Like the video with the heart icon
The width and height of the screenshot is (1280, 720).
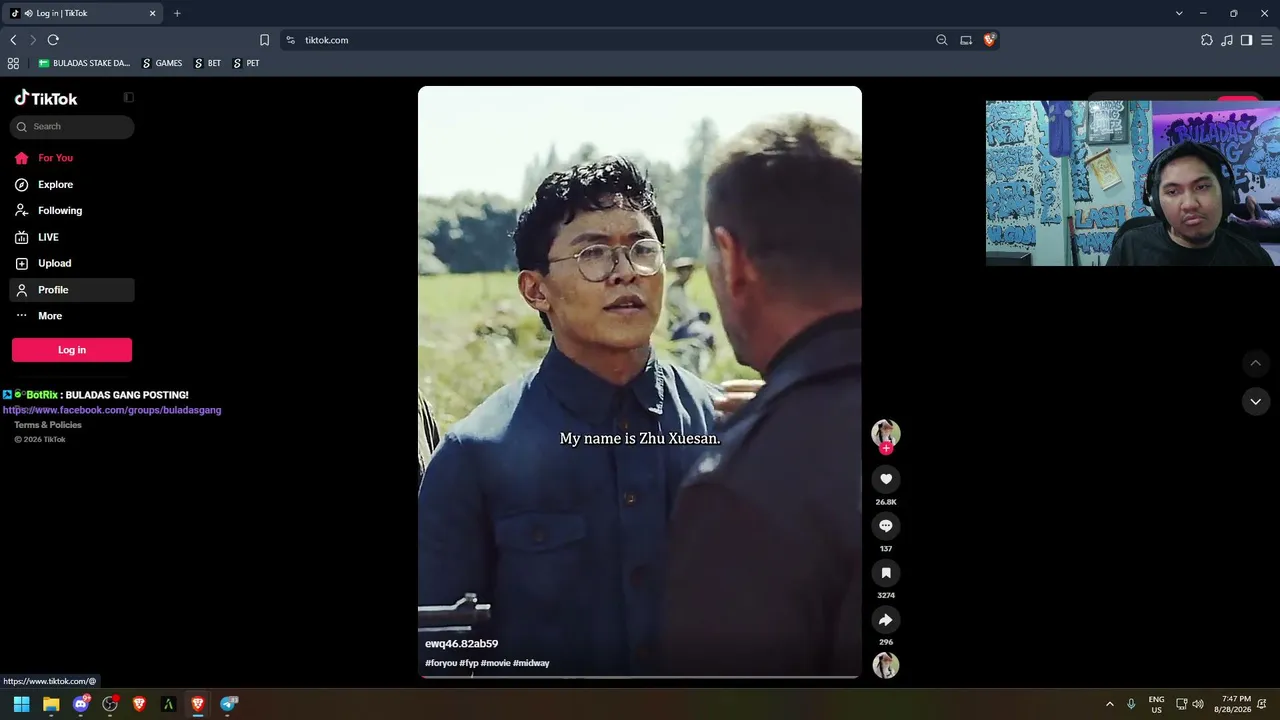tap(886, 479)
